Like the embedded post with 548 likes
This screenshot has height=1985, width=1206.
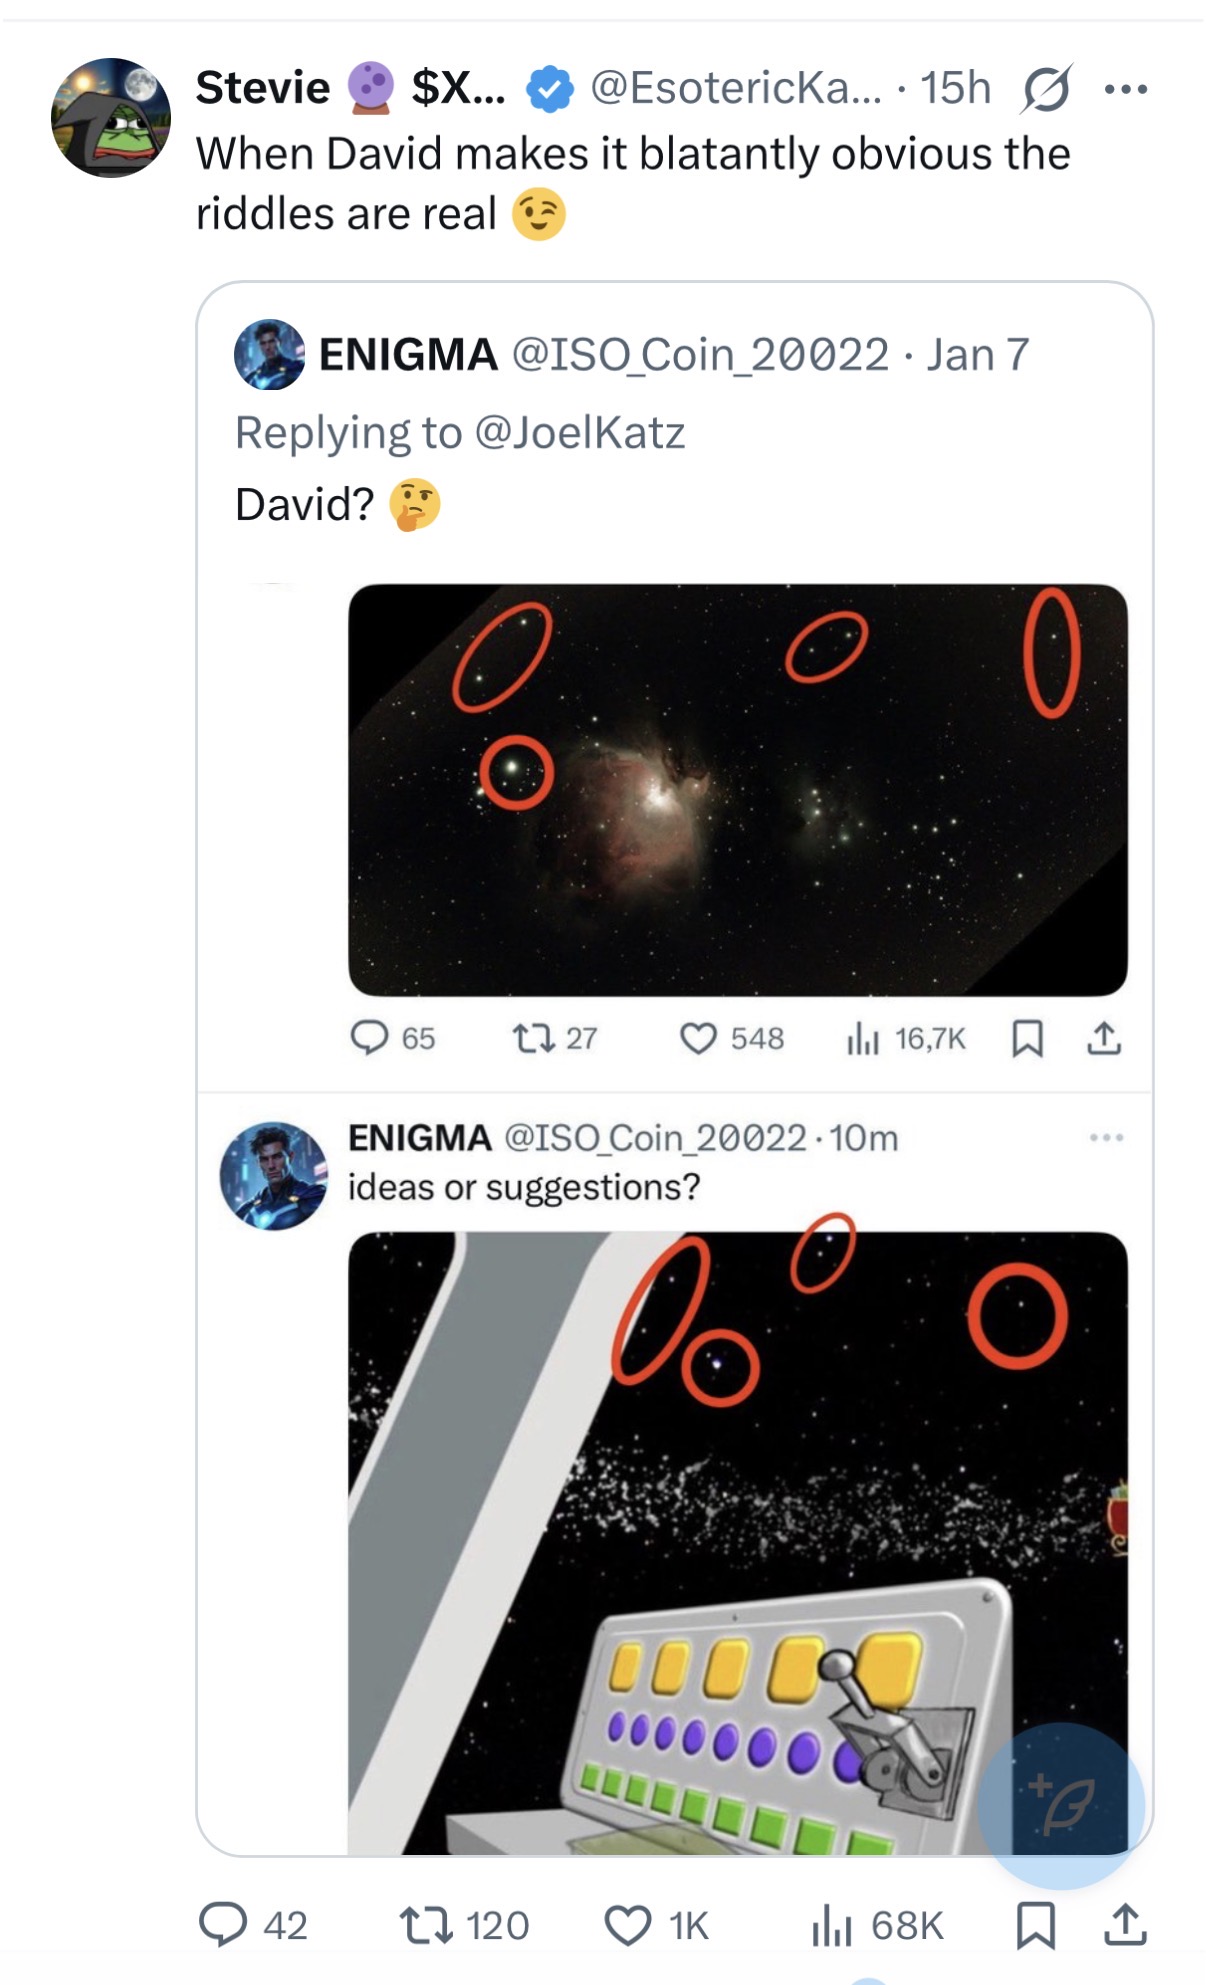tap(698, 1039)
